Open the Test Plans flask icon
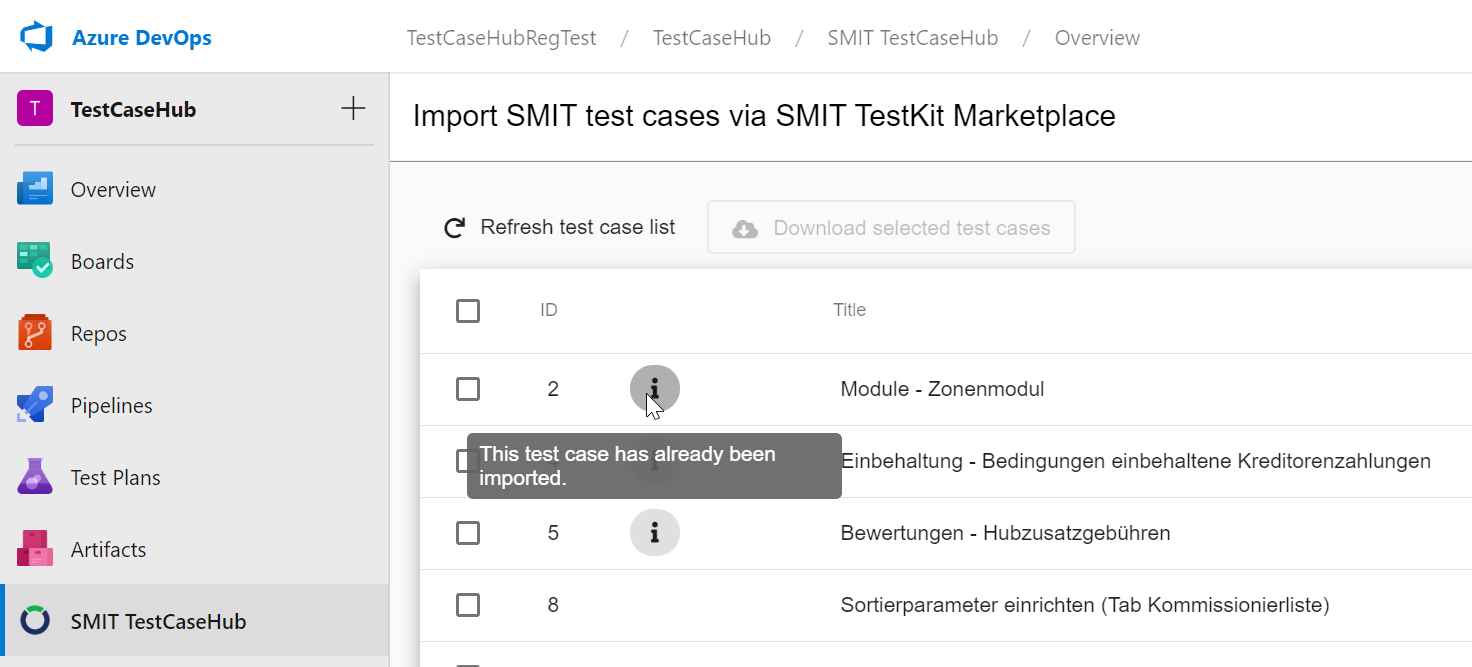This screenshot has width=1472, height=667. pos(35,477)
